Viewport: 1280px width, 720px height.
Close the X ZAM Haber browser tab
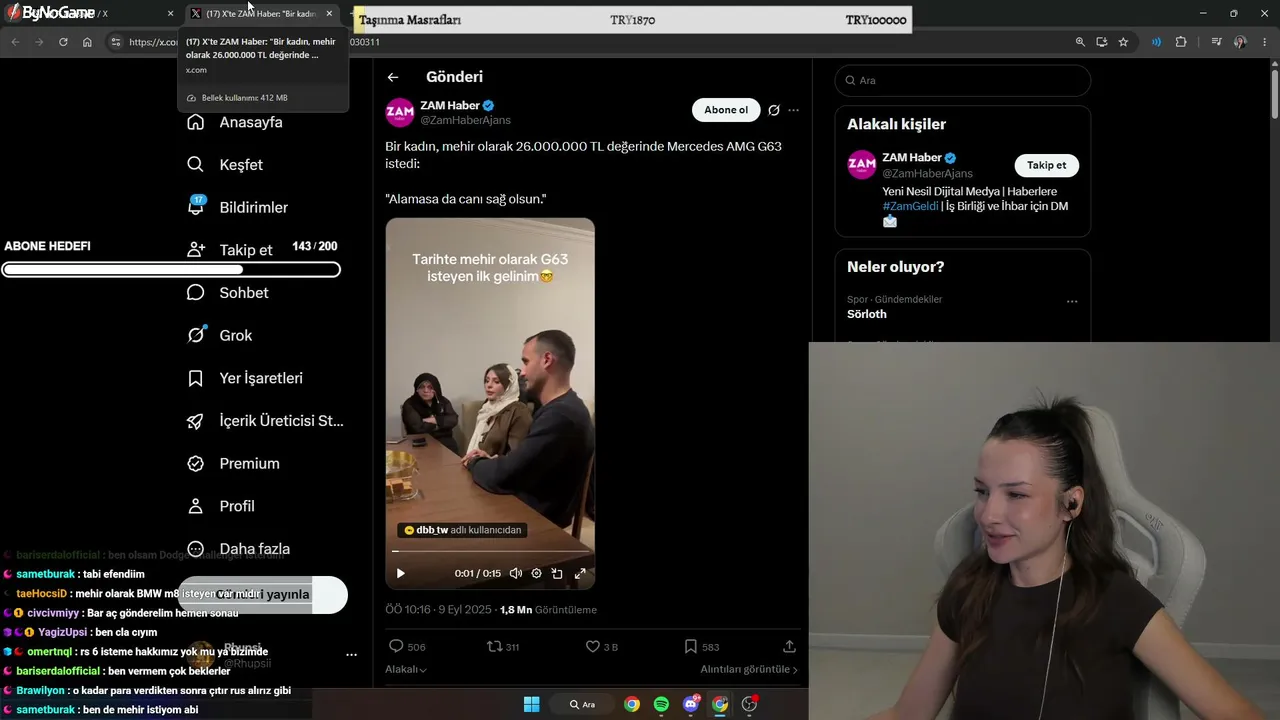pos(329,14)
